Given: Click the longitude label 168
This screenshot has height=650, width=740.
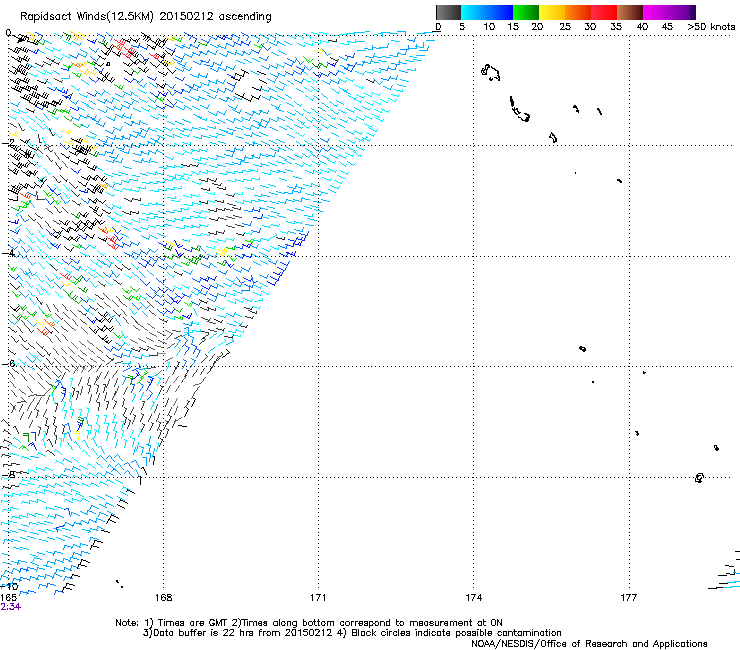Looking at the screenshot, I should point(164,598).
